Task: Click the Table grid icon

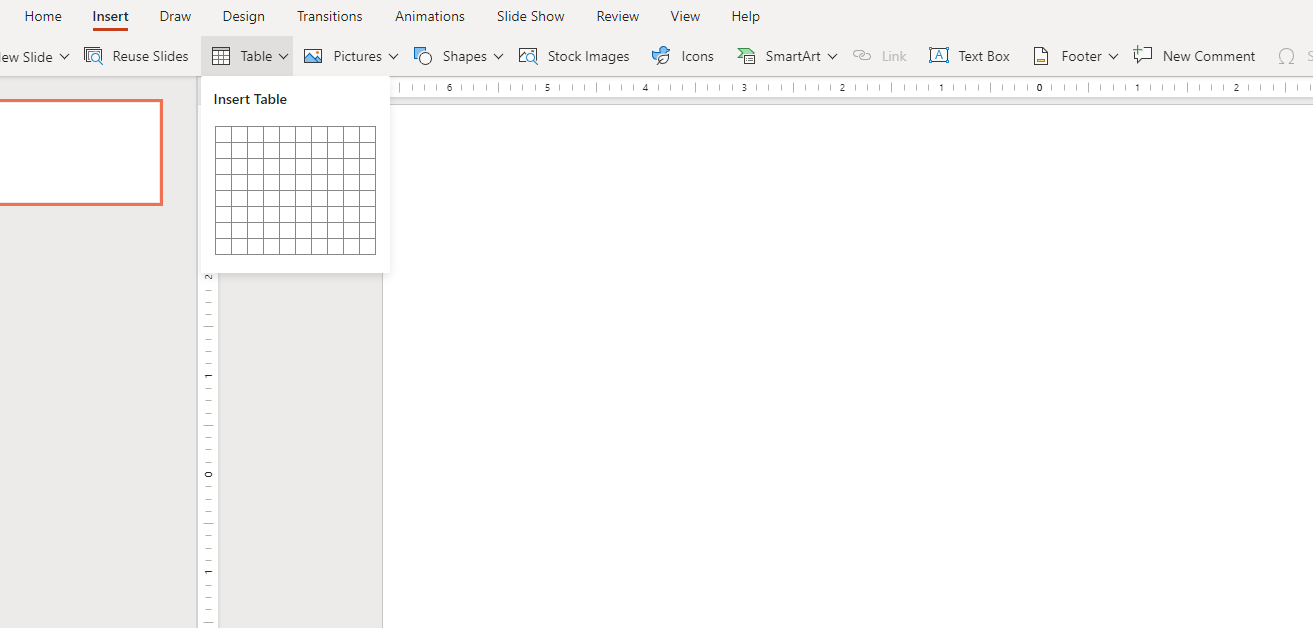Action: 221,56
